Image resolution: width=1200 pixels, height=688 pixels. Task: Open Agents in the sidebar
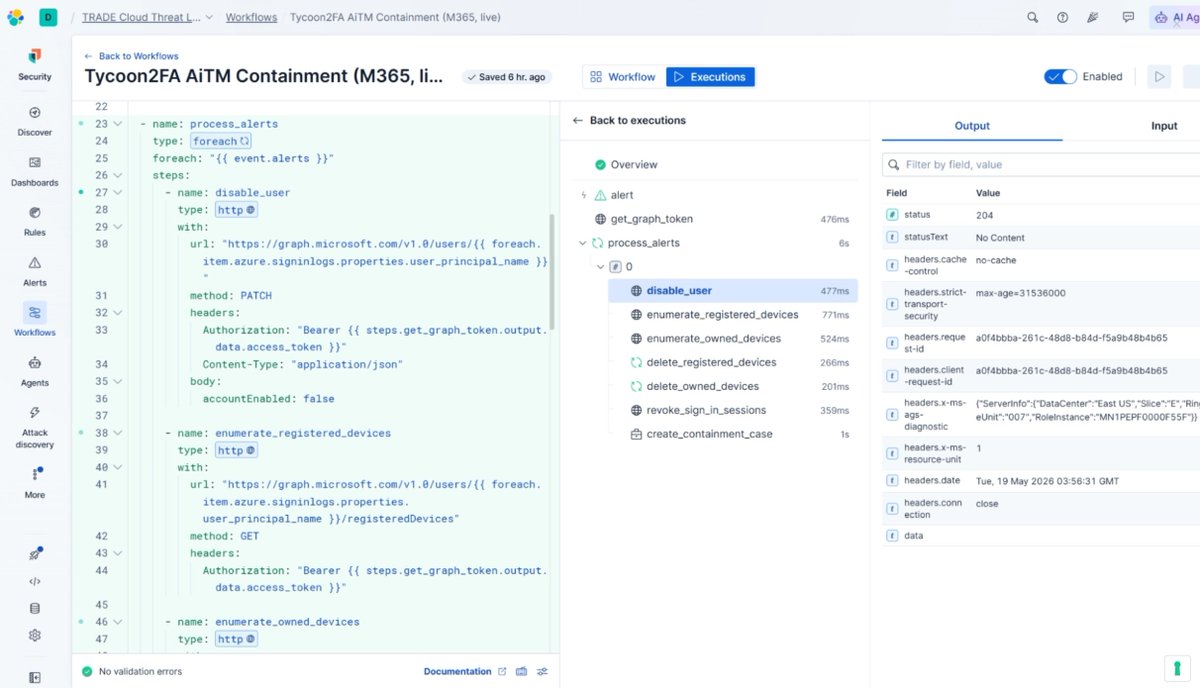[35, 371]
